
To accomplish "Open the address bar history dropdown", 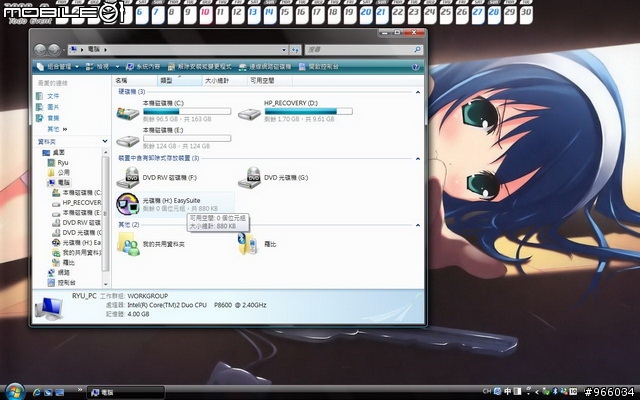I will pos(284,50).
